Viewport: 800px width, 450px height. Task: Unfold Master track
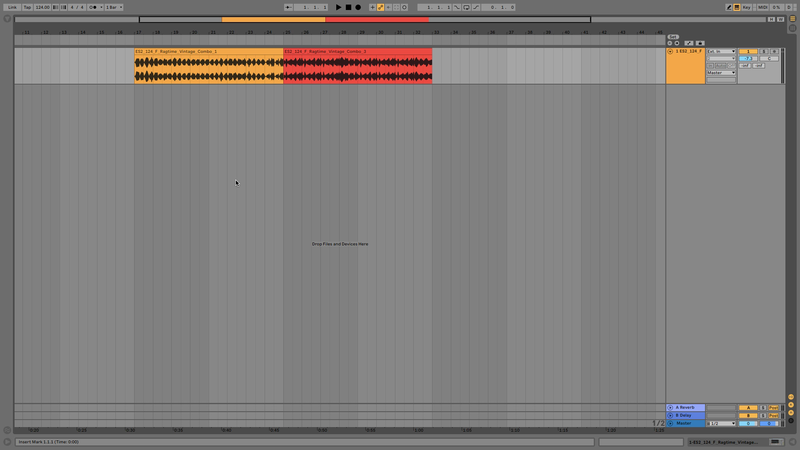670,423
